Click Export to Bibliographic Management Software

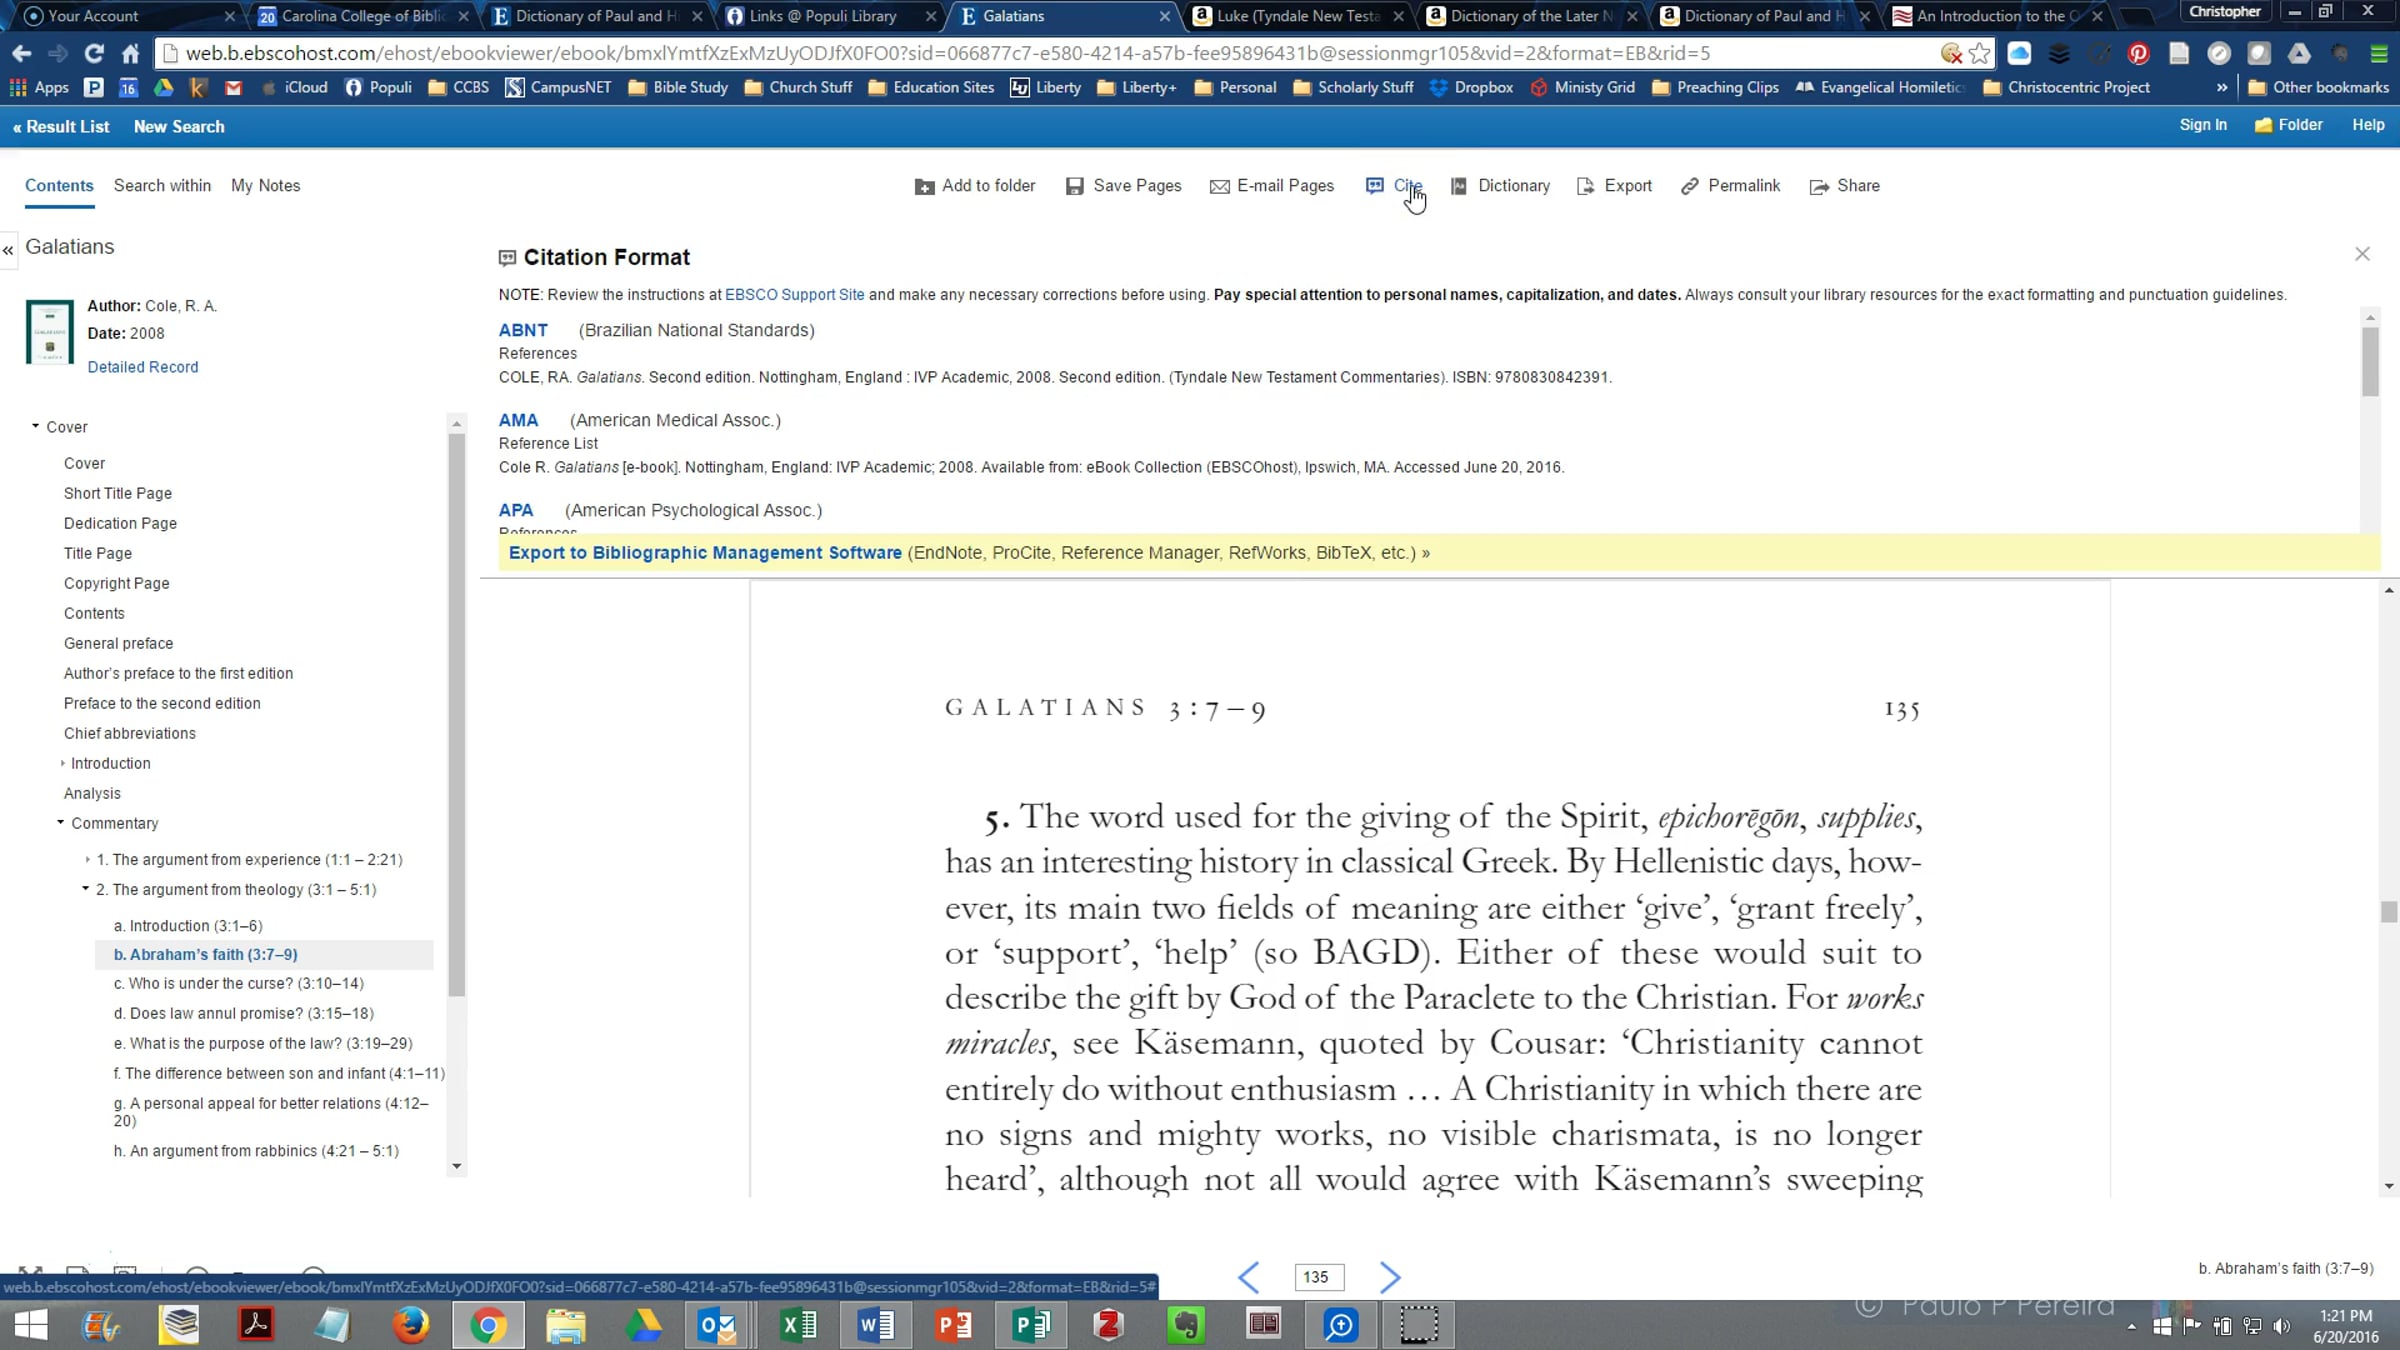(x=705, y=553)
